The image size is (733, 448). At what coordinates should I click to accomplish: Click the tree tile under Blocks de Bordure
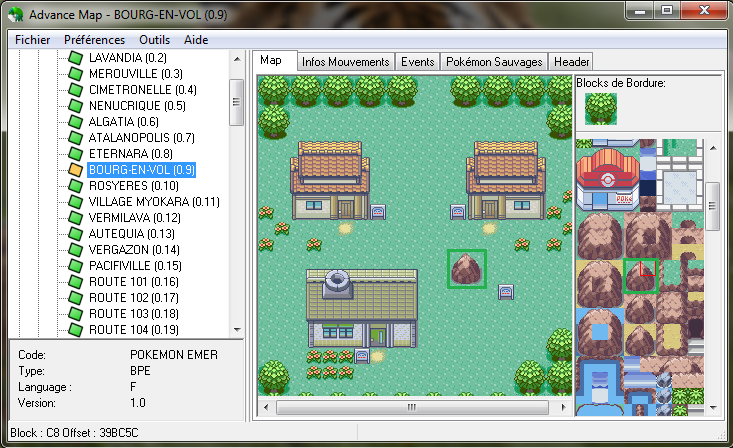(601, 109)
